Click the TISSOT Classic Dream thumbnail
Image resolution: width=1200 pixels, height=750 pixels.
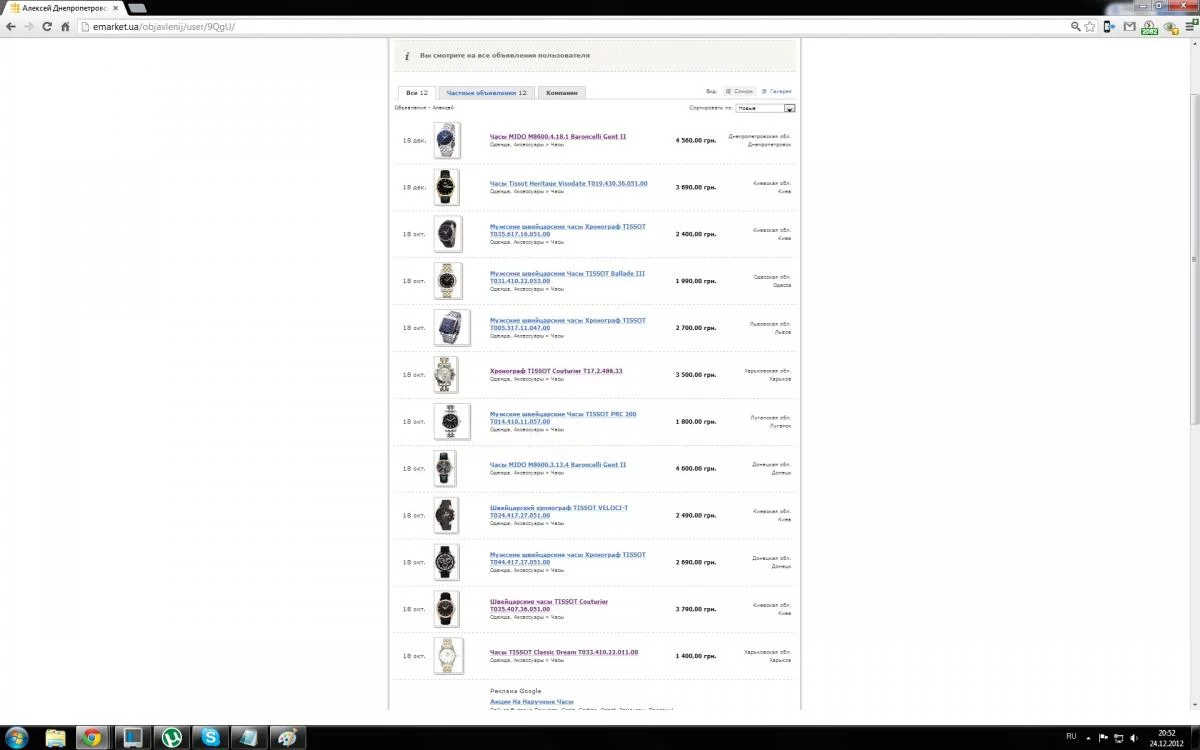(x=447, y=656)
